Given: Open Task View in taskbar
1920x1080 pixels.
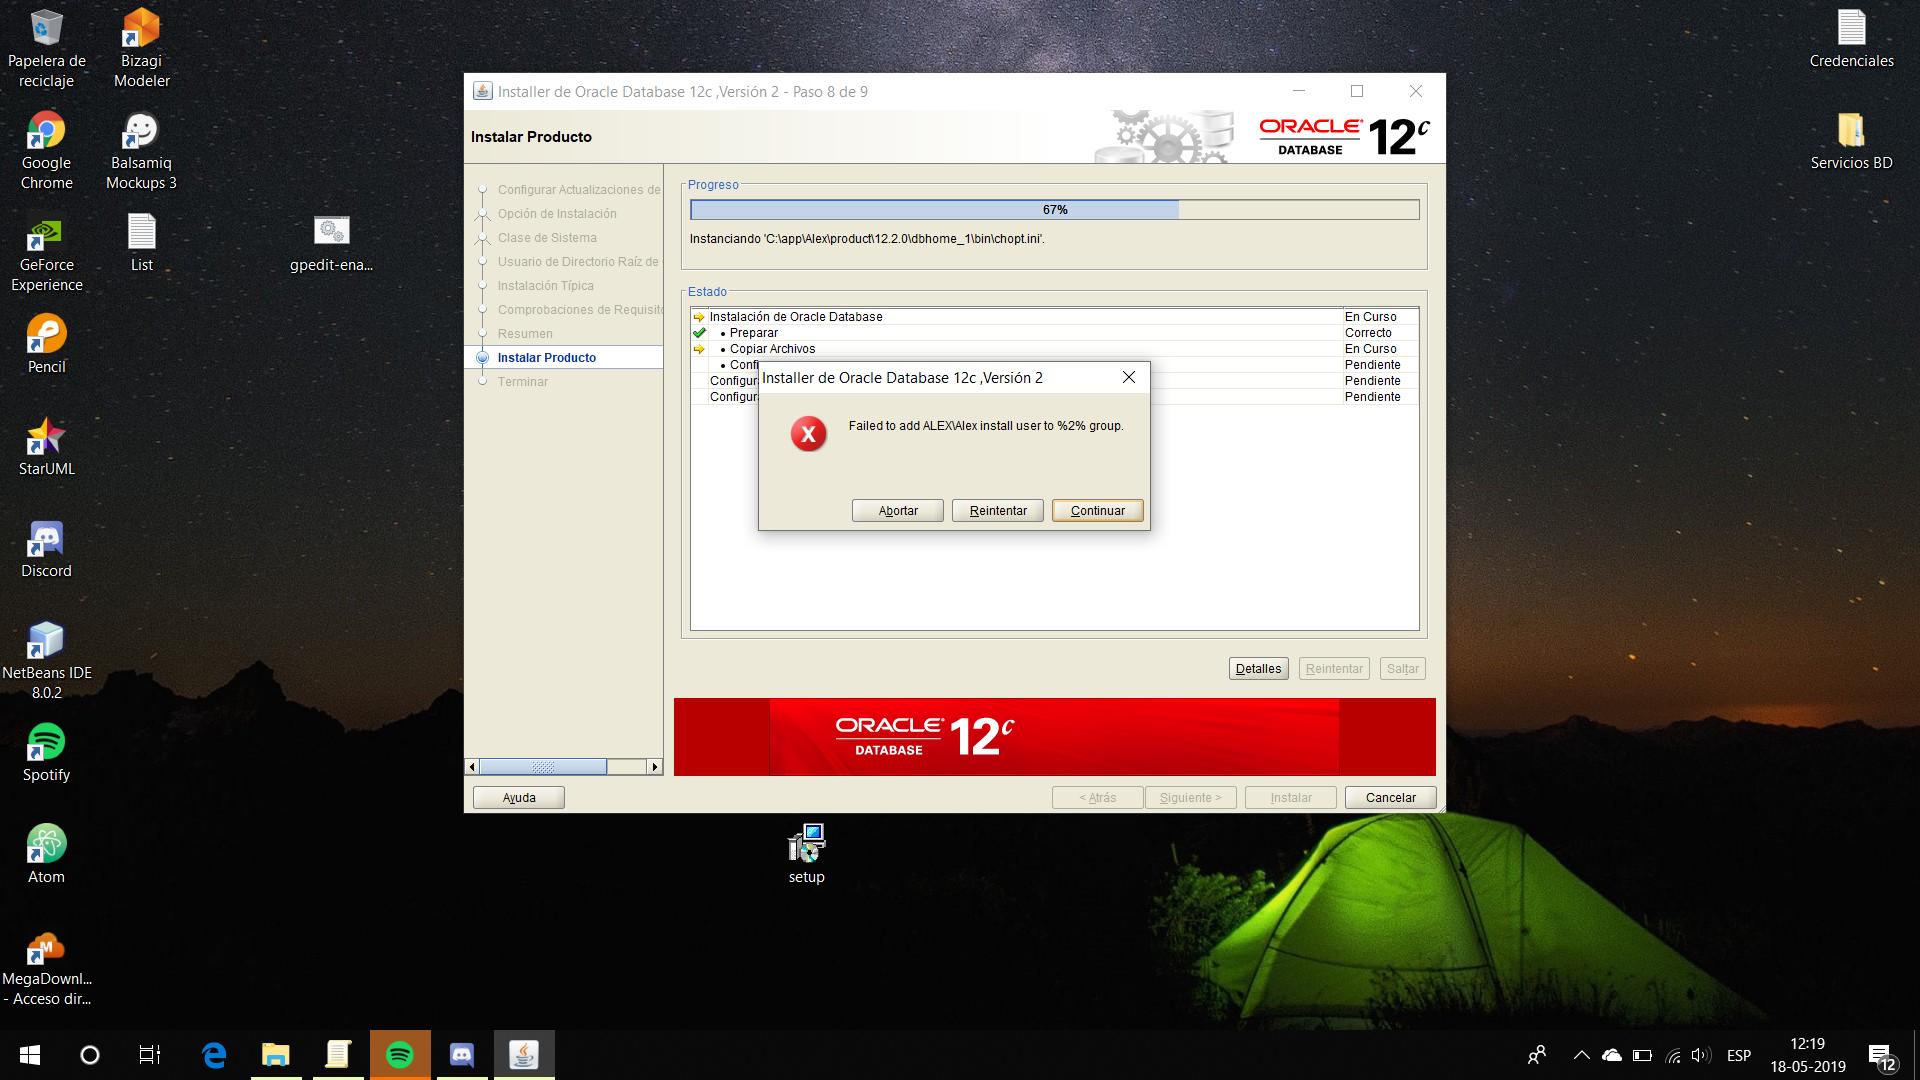Looking at the screenshot, I should pos(149,1055).
